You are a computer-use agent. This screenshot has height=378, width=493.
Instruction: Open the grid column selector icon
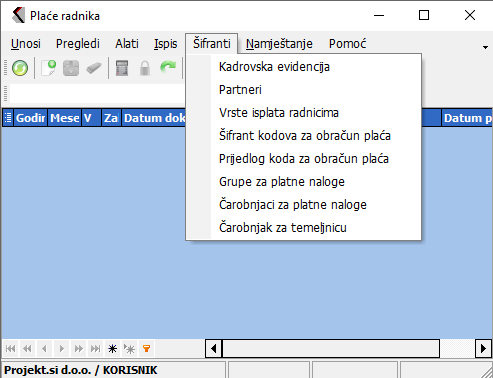click(8, 118)
